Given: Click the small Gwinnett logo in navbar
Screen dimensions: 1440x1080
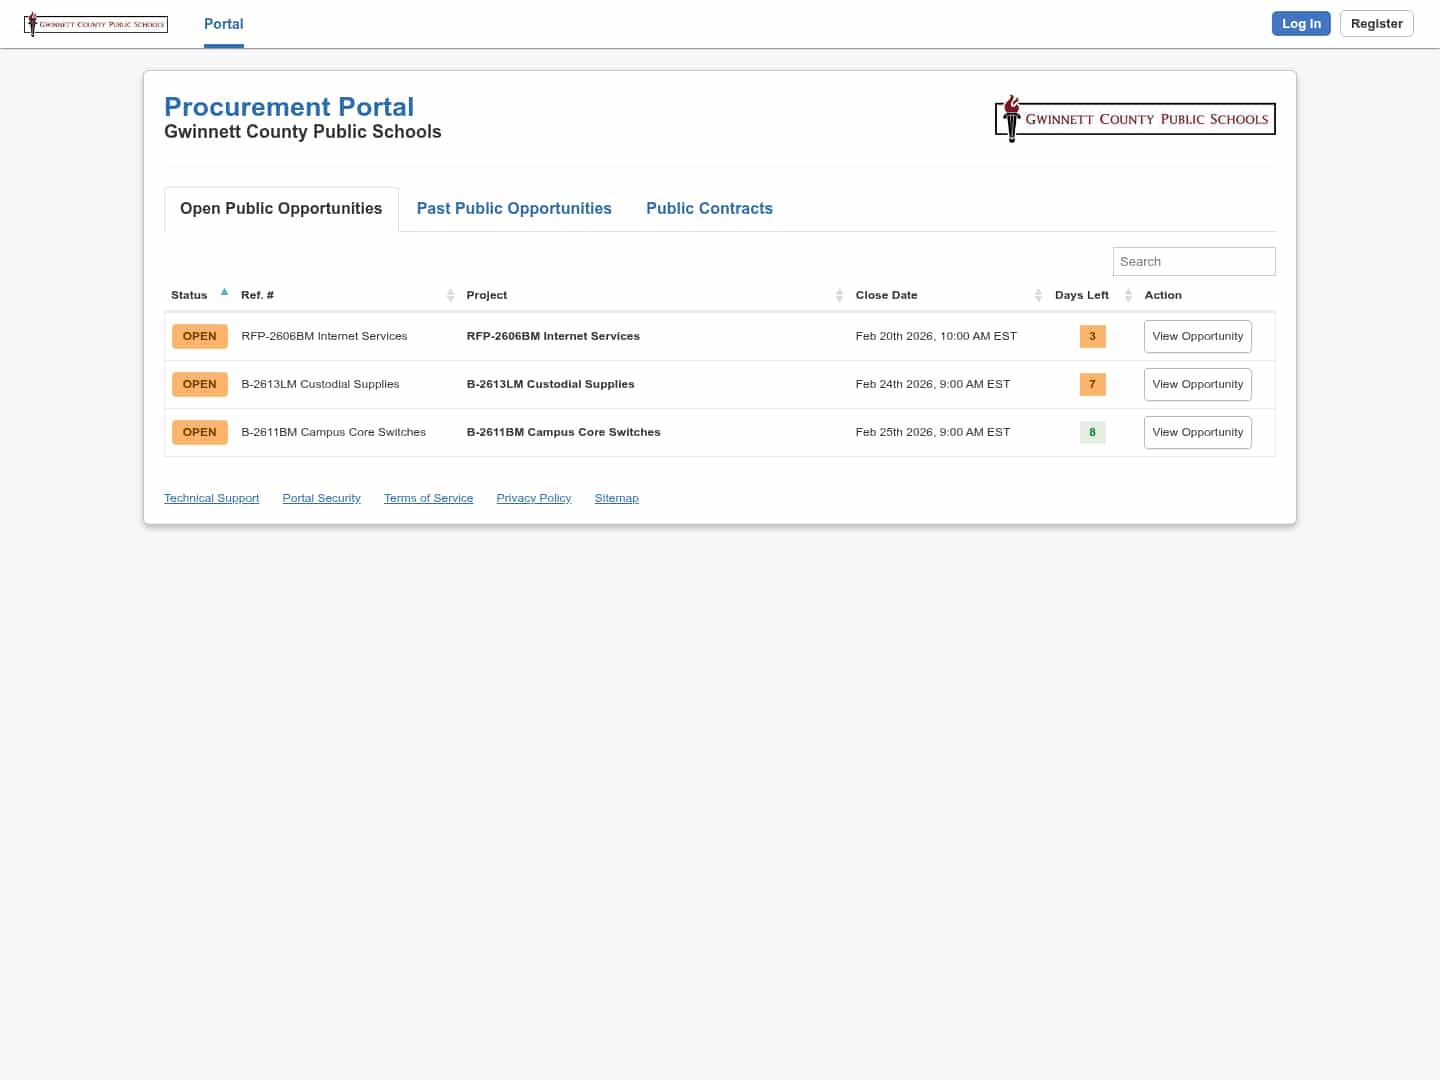Looking at the screenshot, I should (x=96, y=24).
